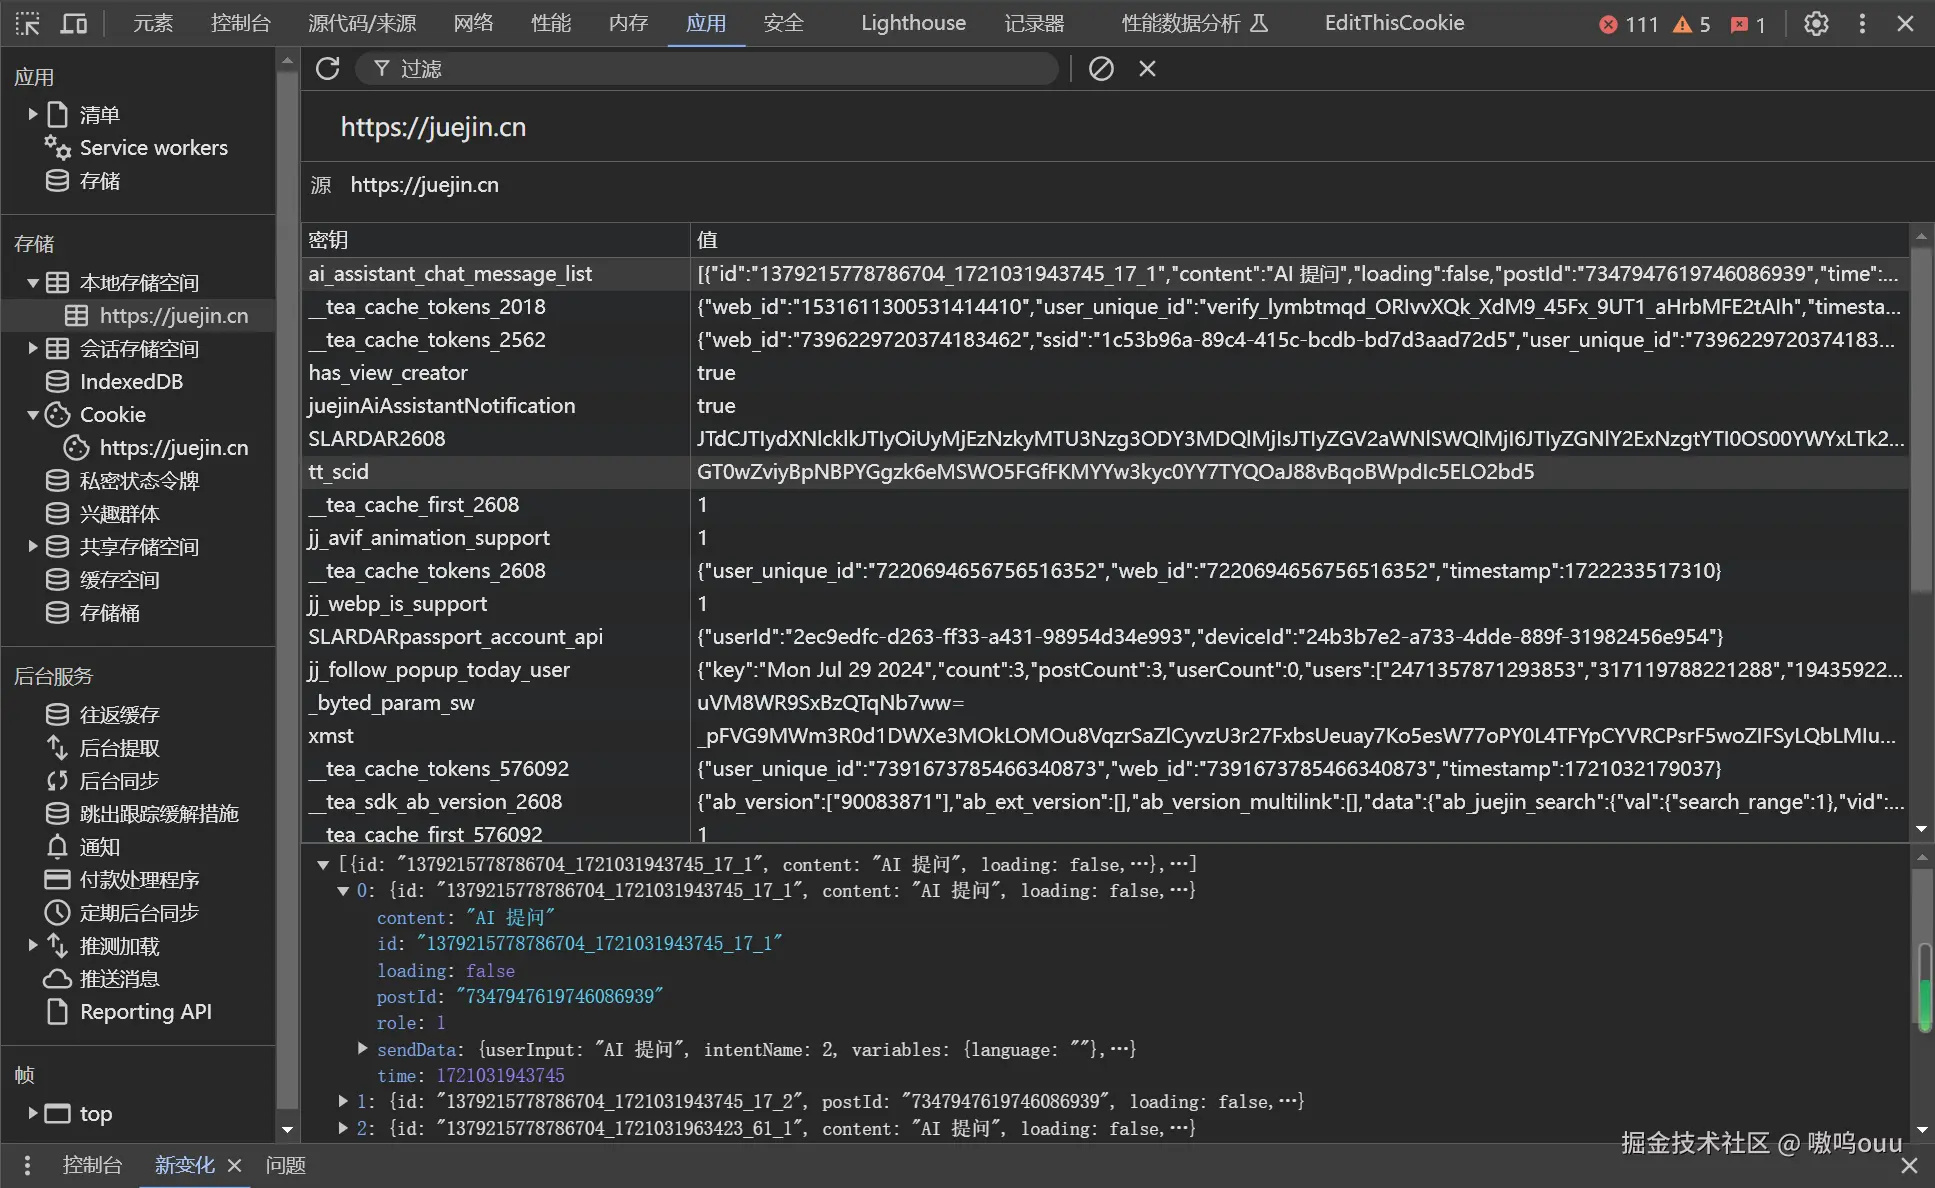Open the 控制台 drawer tab
1935x1188 pixels.
pyautogui.click(x=92, y=1165)
